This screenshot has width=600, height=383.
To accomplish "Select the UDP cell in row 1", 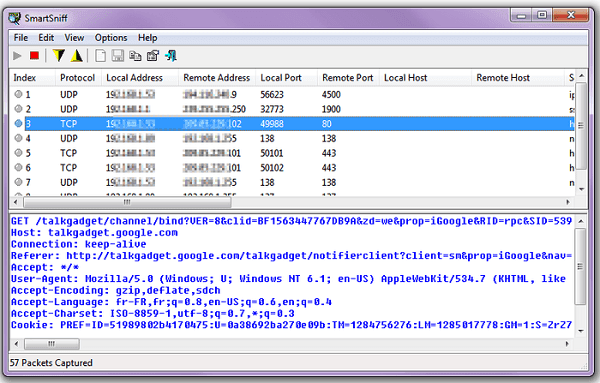I will point(69,95).
